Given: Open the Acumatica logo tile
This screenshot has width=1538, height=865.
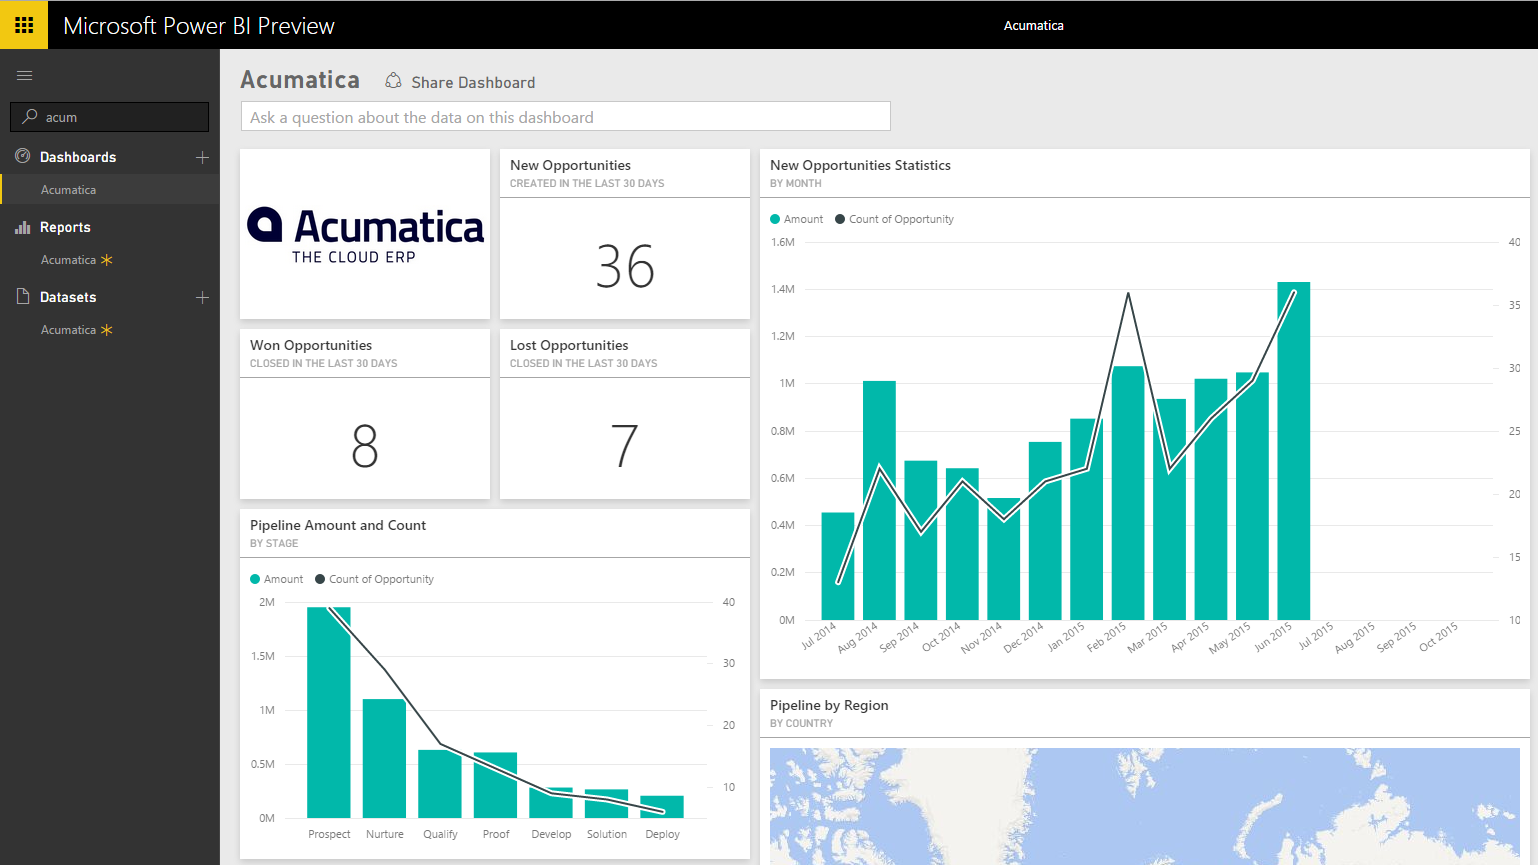Looking at the screenshot, I should (x=365, y=234).
